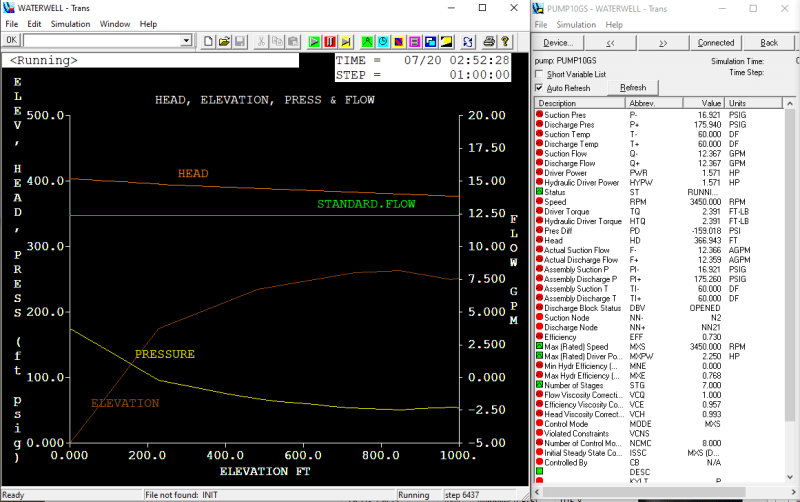Click green icon beside Number of Stages
Image resolution: width=800 pixels, height=502 pixels.
coord(539,385)
